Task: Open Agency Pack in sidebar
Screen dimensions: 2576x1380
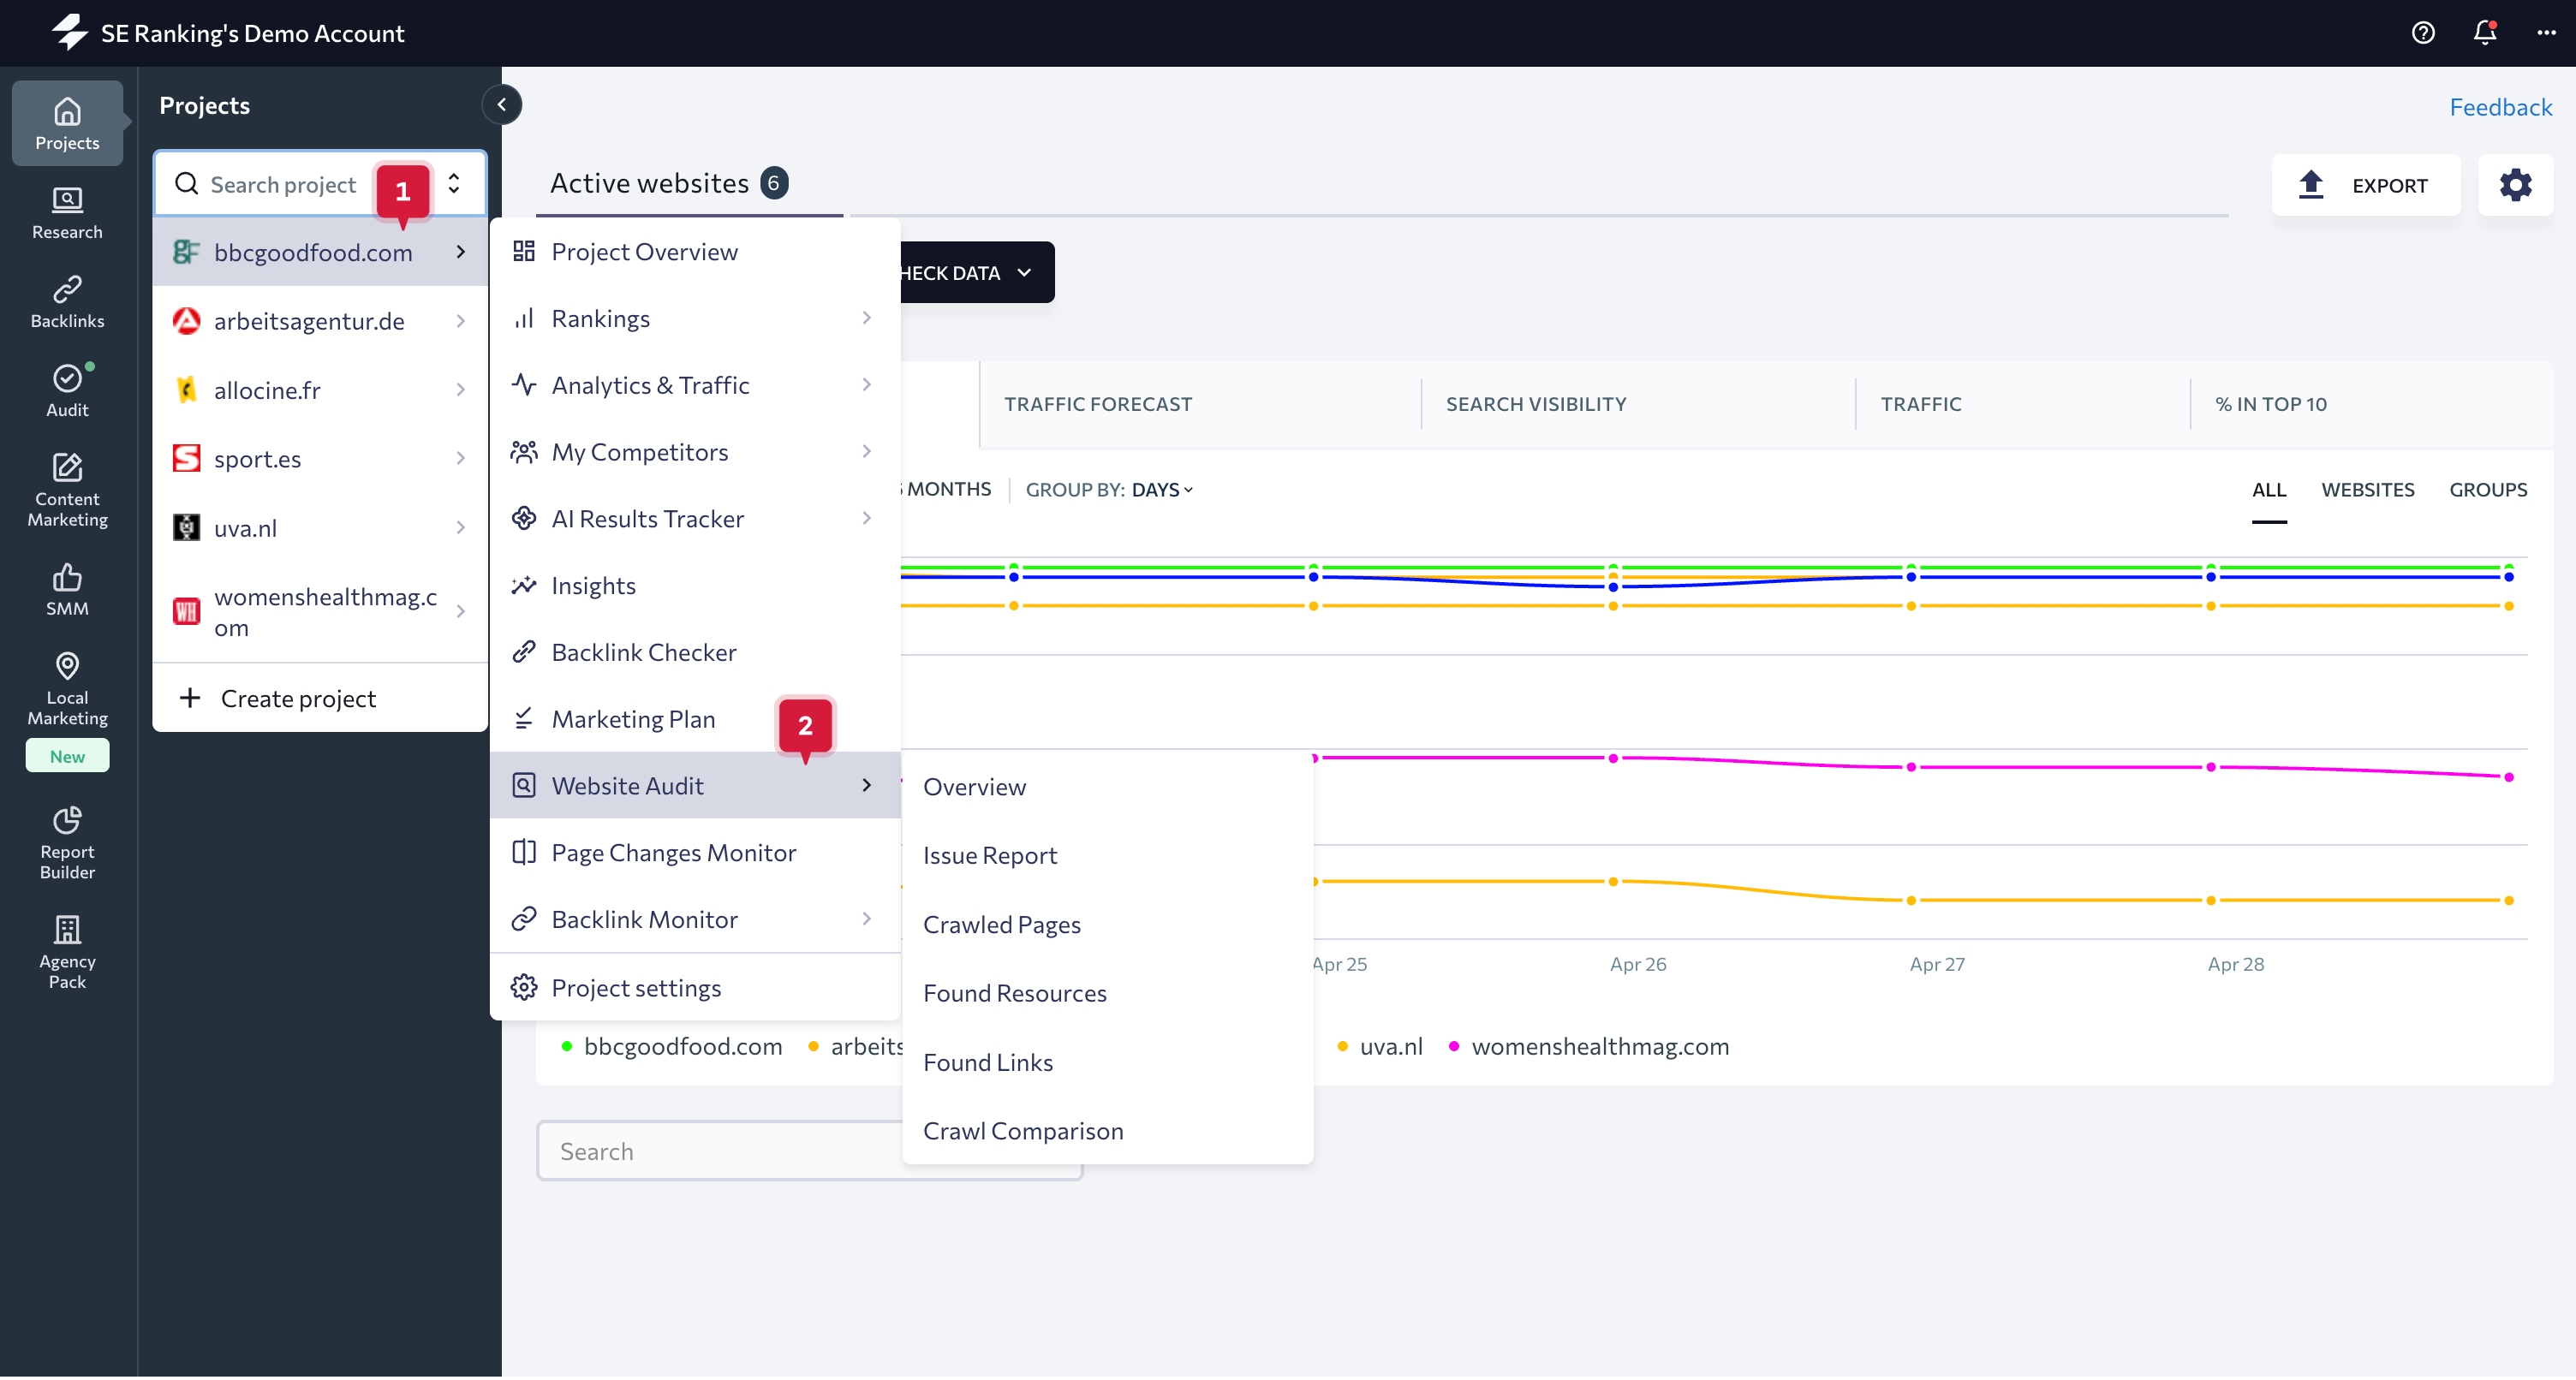Action: coord(67,953)
